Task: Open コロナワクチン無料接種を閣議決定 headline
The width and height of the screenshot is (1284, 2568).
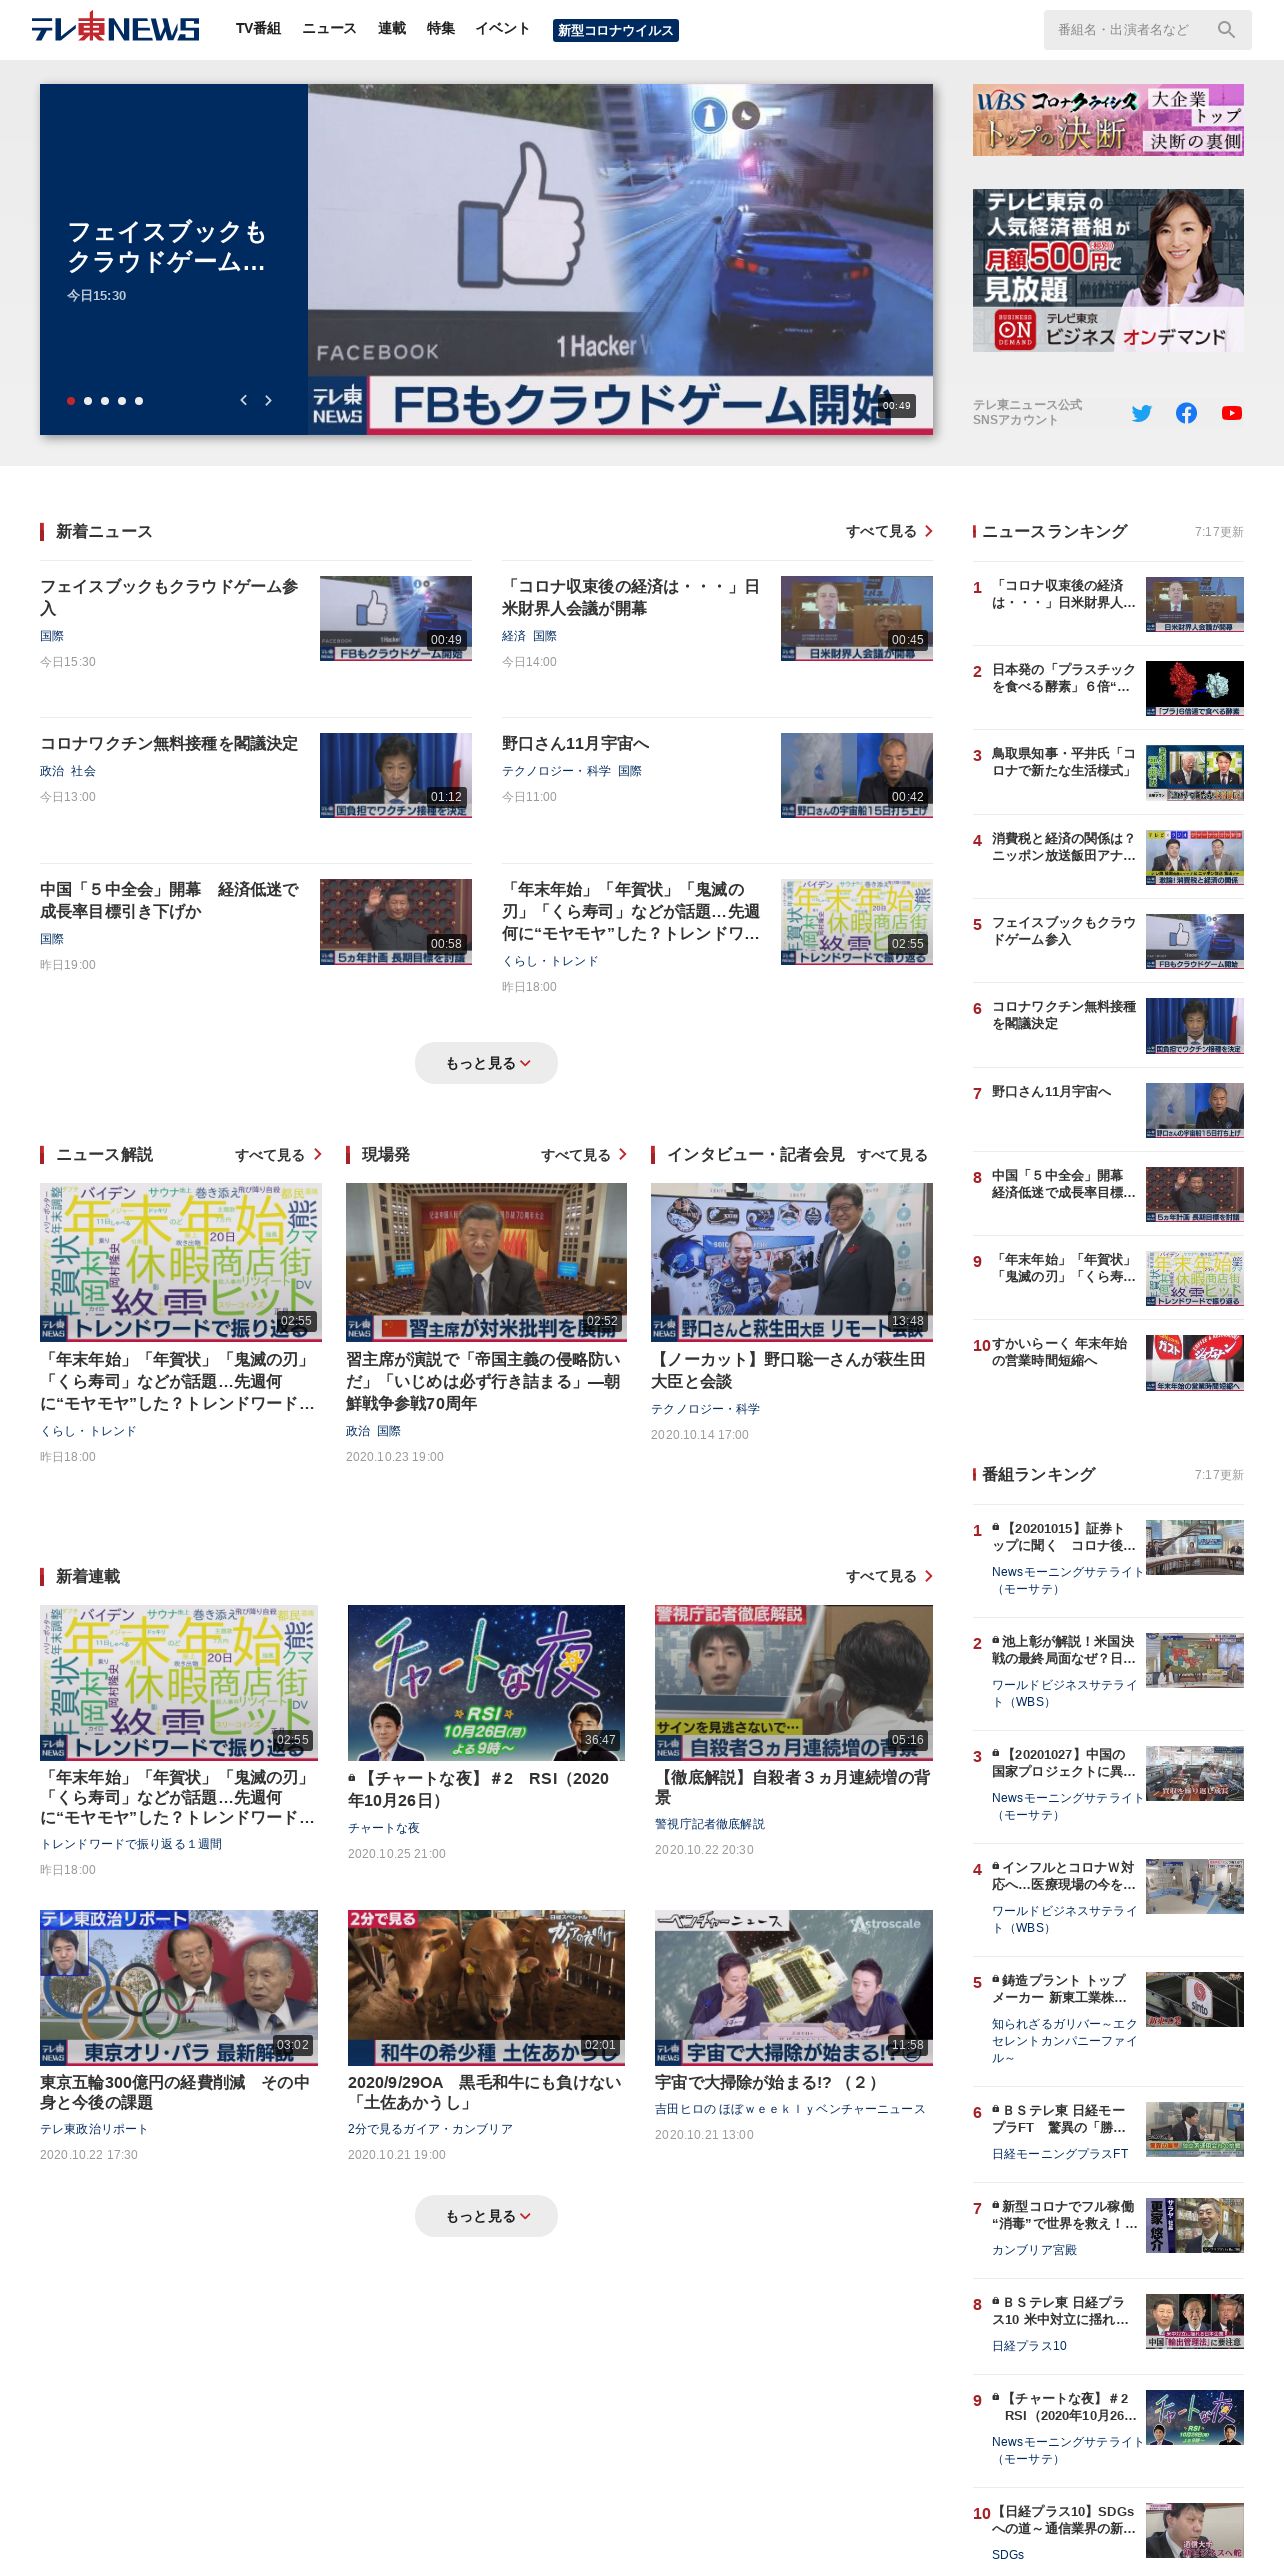Action: tap(169, 743)
